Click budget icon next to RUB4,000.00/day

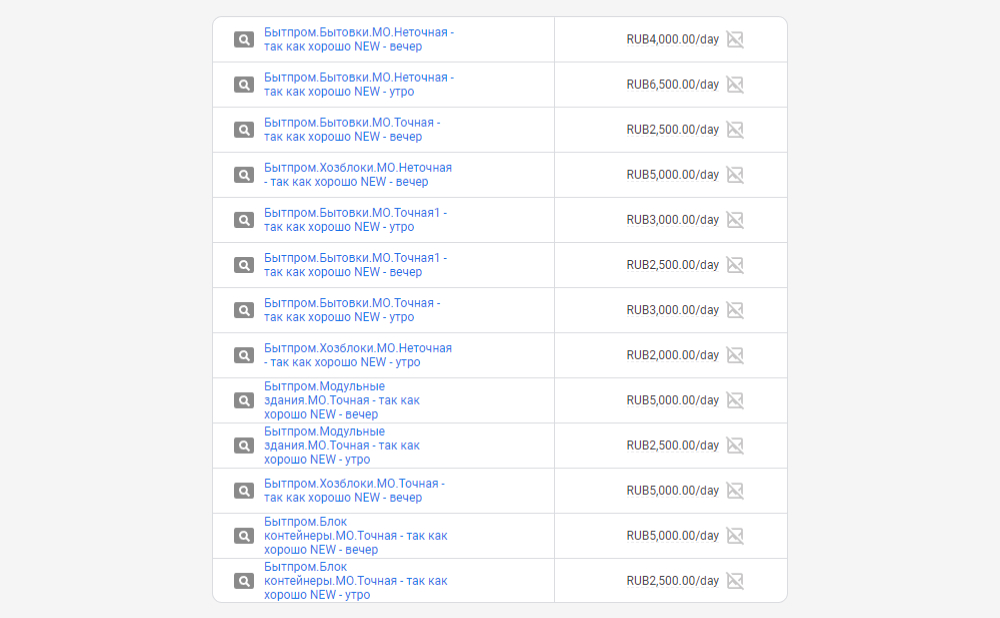(735, 40)
